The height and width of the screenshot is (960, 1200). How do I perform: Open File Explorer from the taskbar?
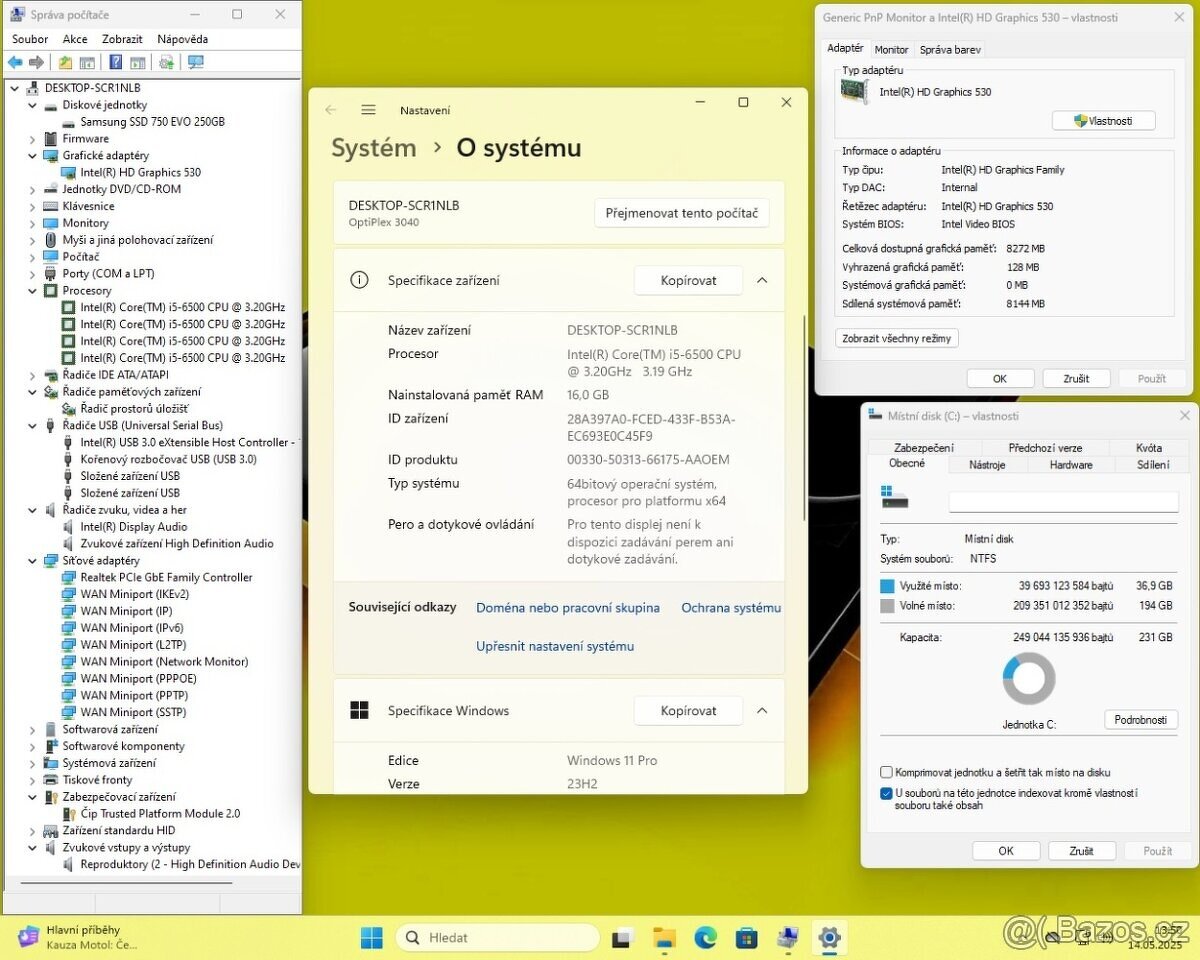coord(664,938)
